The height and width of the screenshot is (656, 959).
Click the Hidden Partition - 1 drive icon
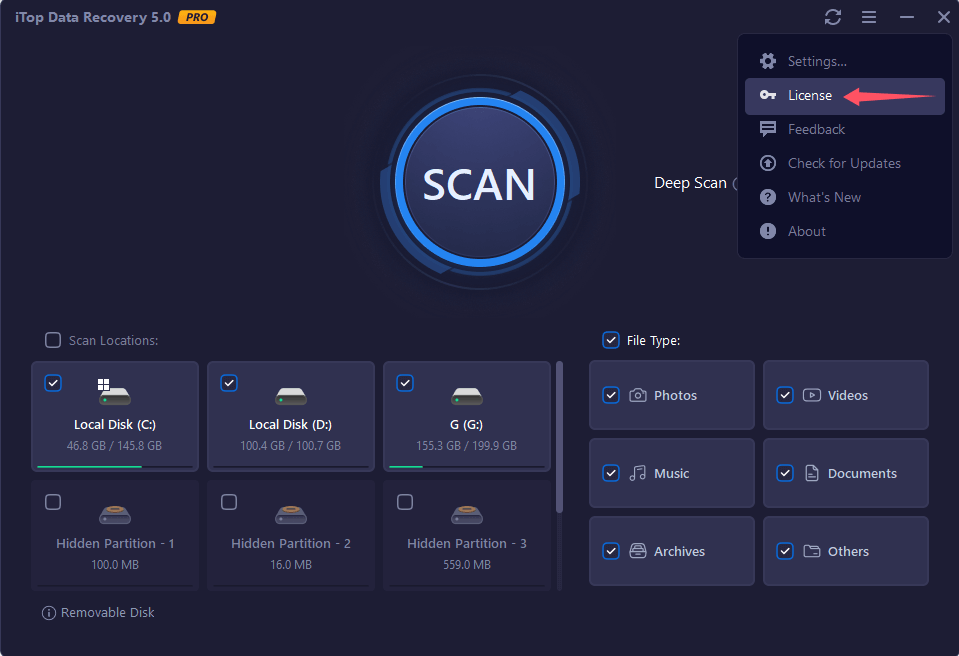114,514
